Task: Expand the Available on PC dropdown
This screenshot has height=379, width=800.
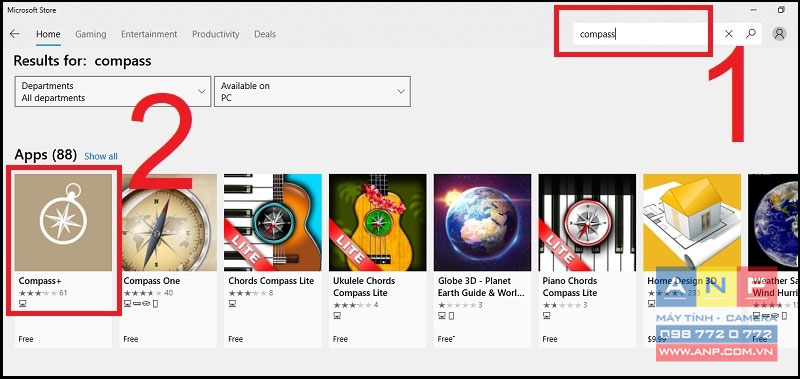Action: [312, 91]
